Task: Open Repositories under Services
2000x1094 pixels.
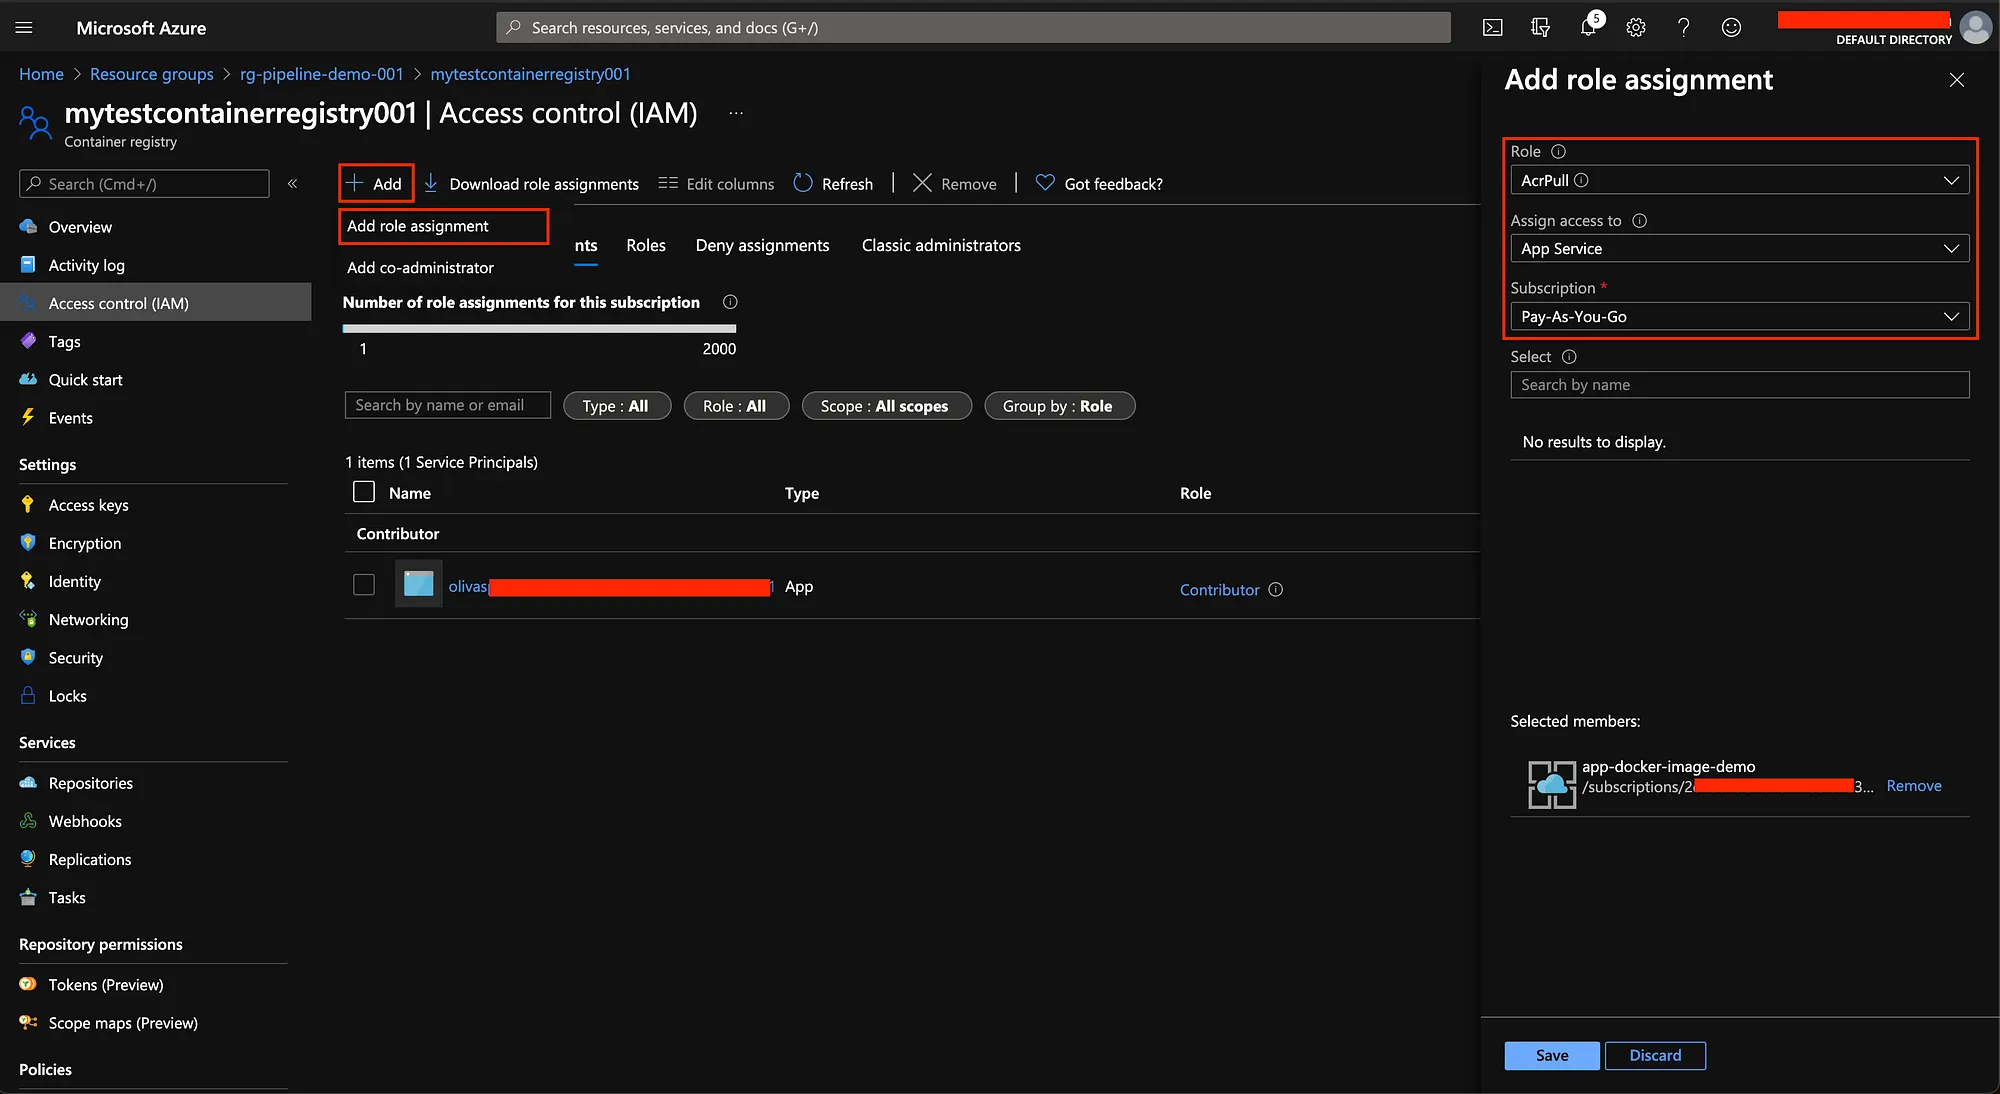Action: (x=90, y=783)
